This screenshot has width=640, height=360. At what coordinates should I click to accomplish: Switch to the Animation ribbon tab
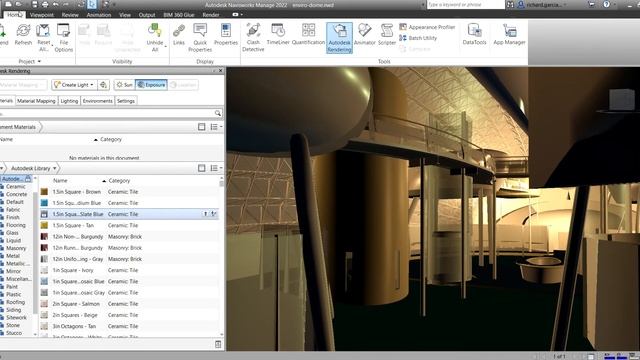tap(98, 15)
